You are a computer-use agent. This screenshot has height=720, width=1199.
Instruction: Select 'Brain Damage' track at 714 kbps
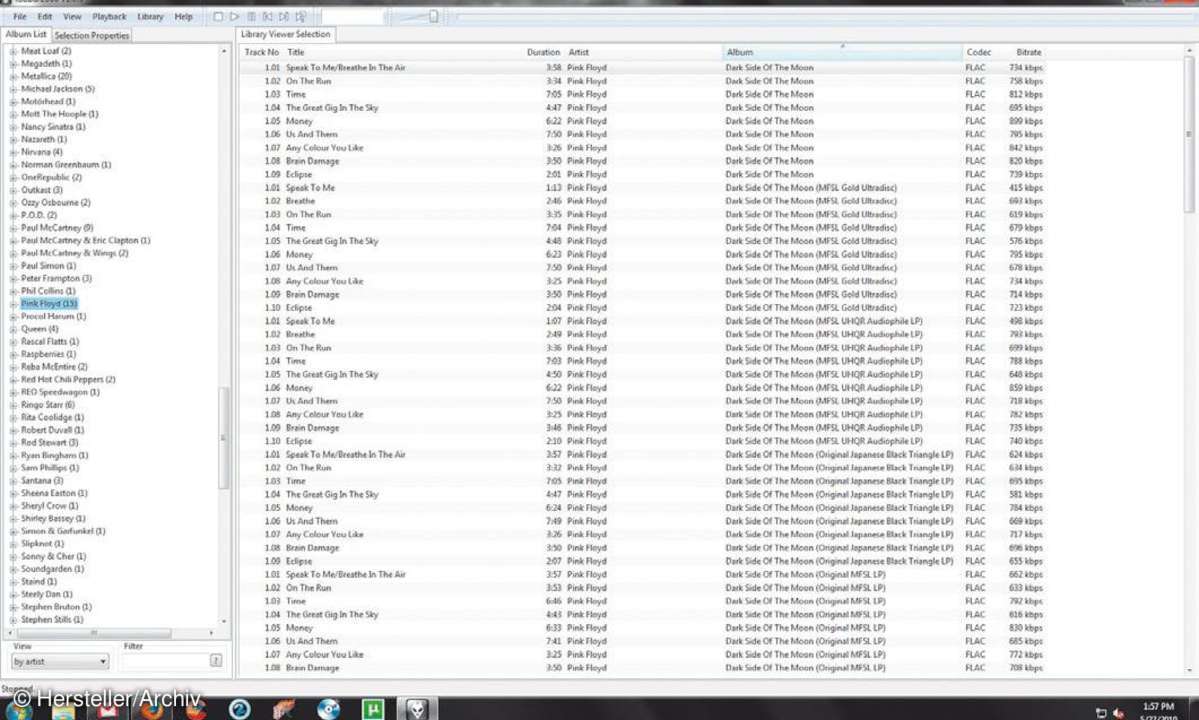[642, 294]
